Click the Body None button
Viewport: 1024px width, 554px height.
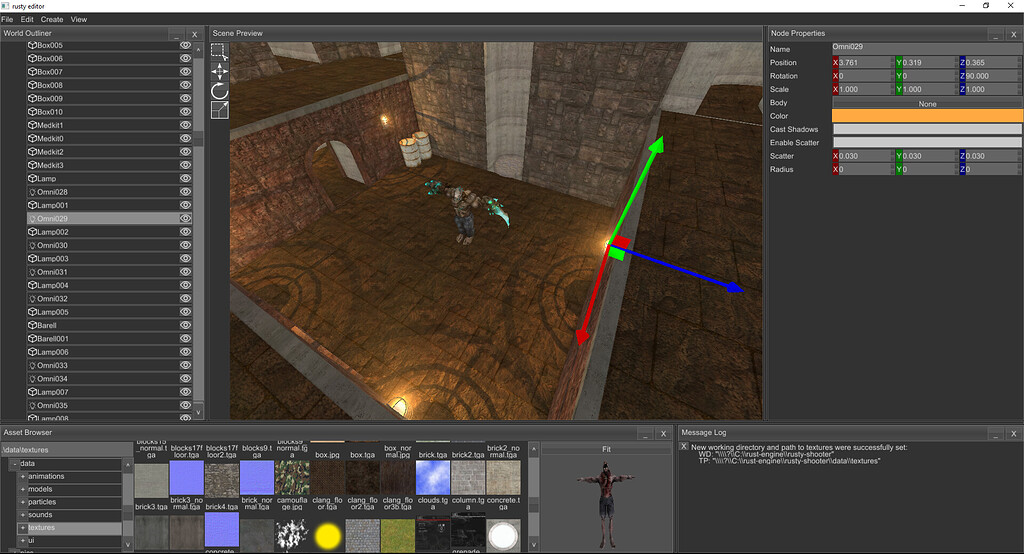(927, 103)
